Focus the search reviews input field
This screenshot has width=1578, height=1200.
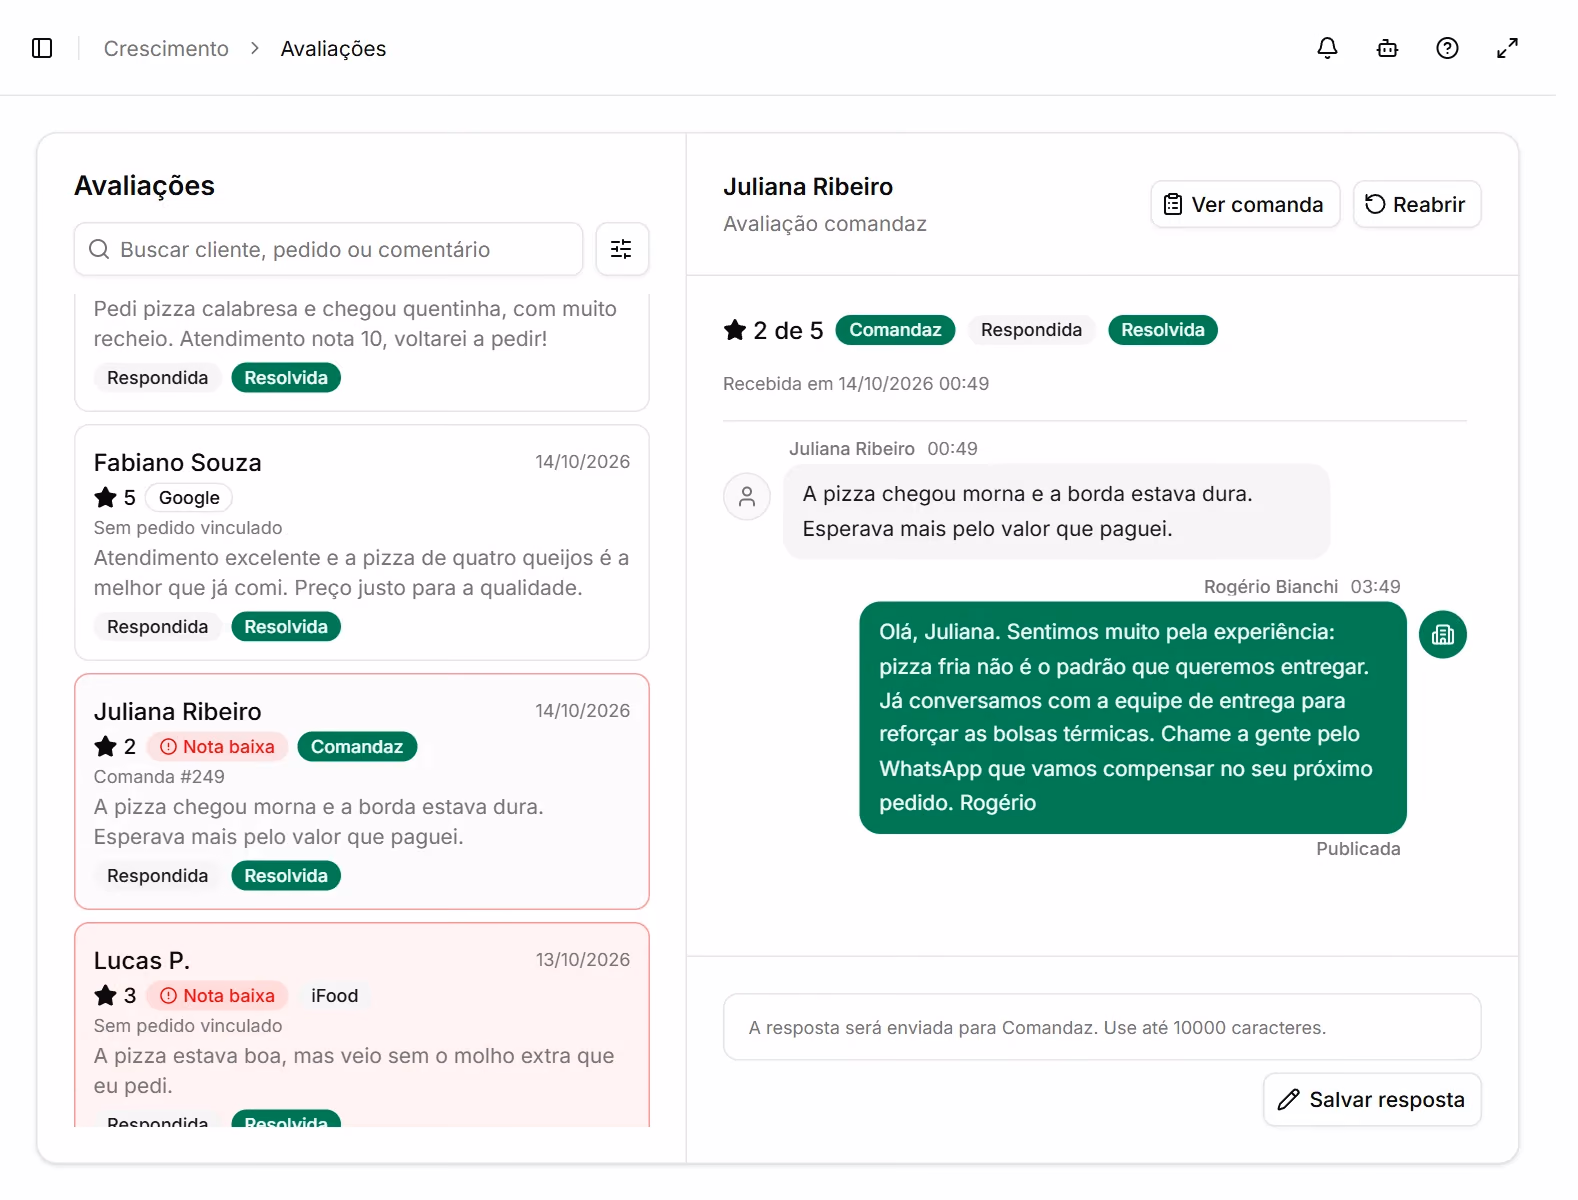[x=328, y=249]
